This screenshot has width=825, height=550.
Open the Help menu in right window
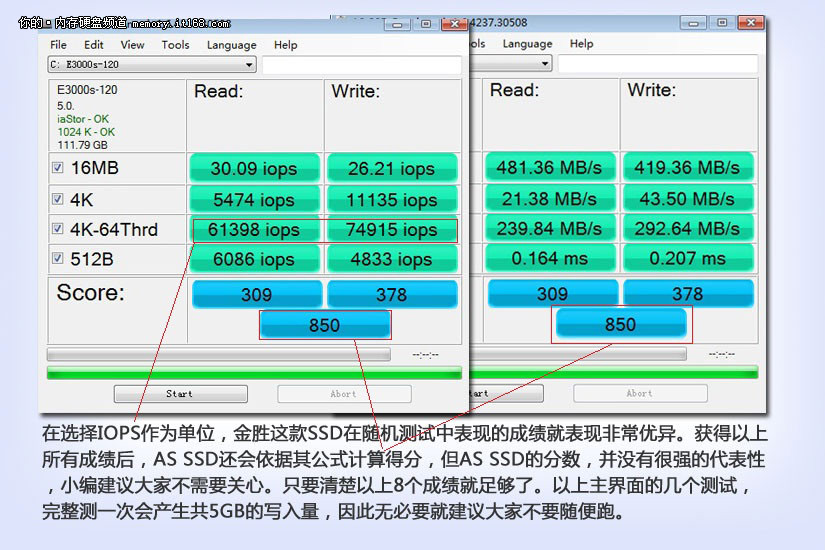(581, 44)
